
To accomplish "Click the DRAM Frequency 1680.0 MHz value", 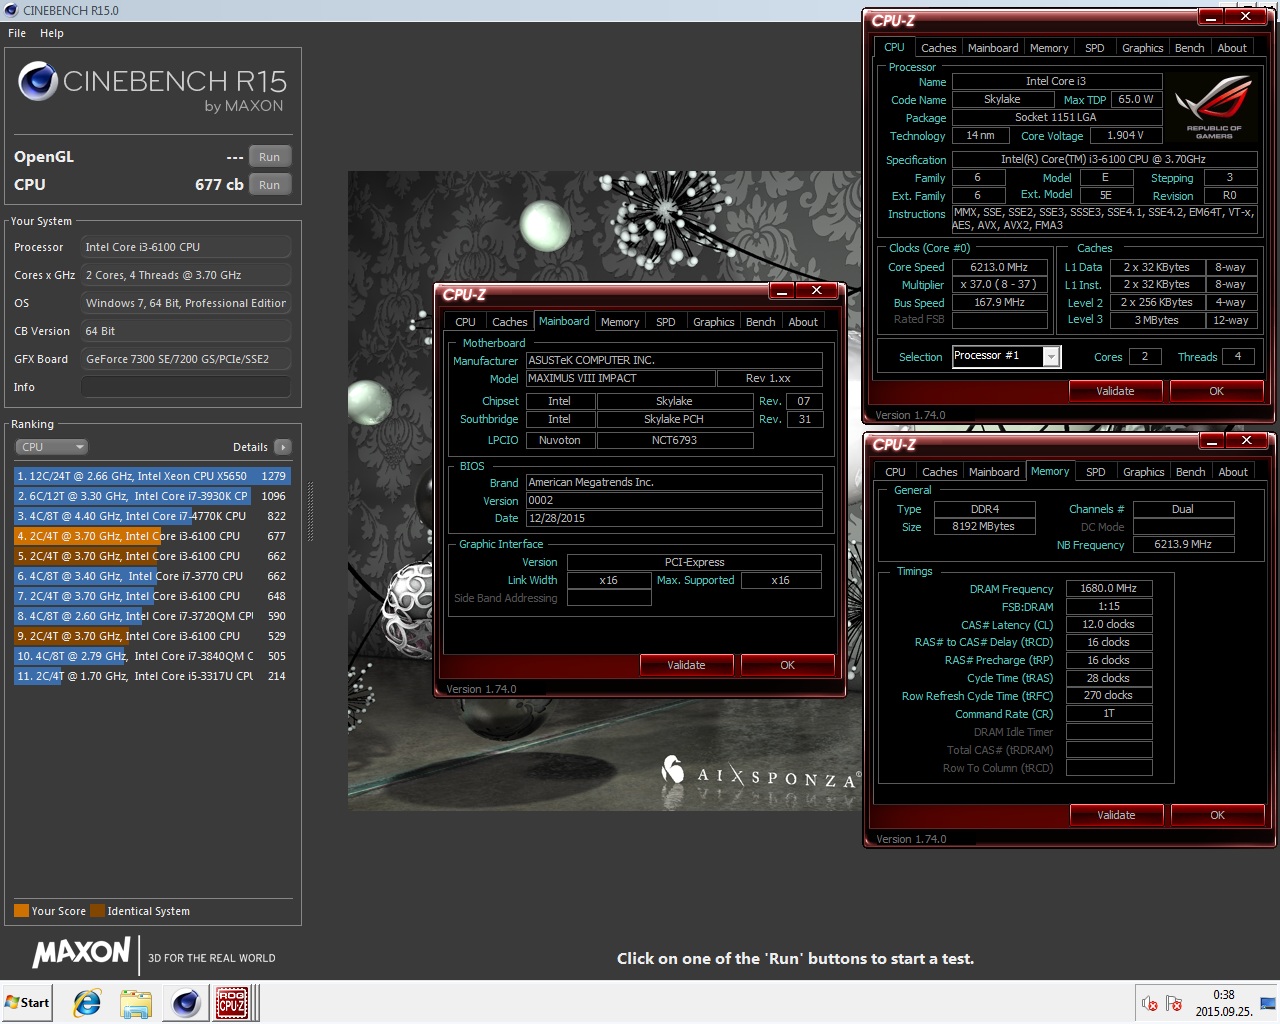I will pos(1108,588).
